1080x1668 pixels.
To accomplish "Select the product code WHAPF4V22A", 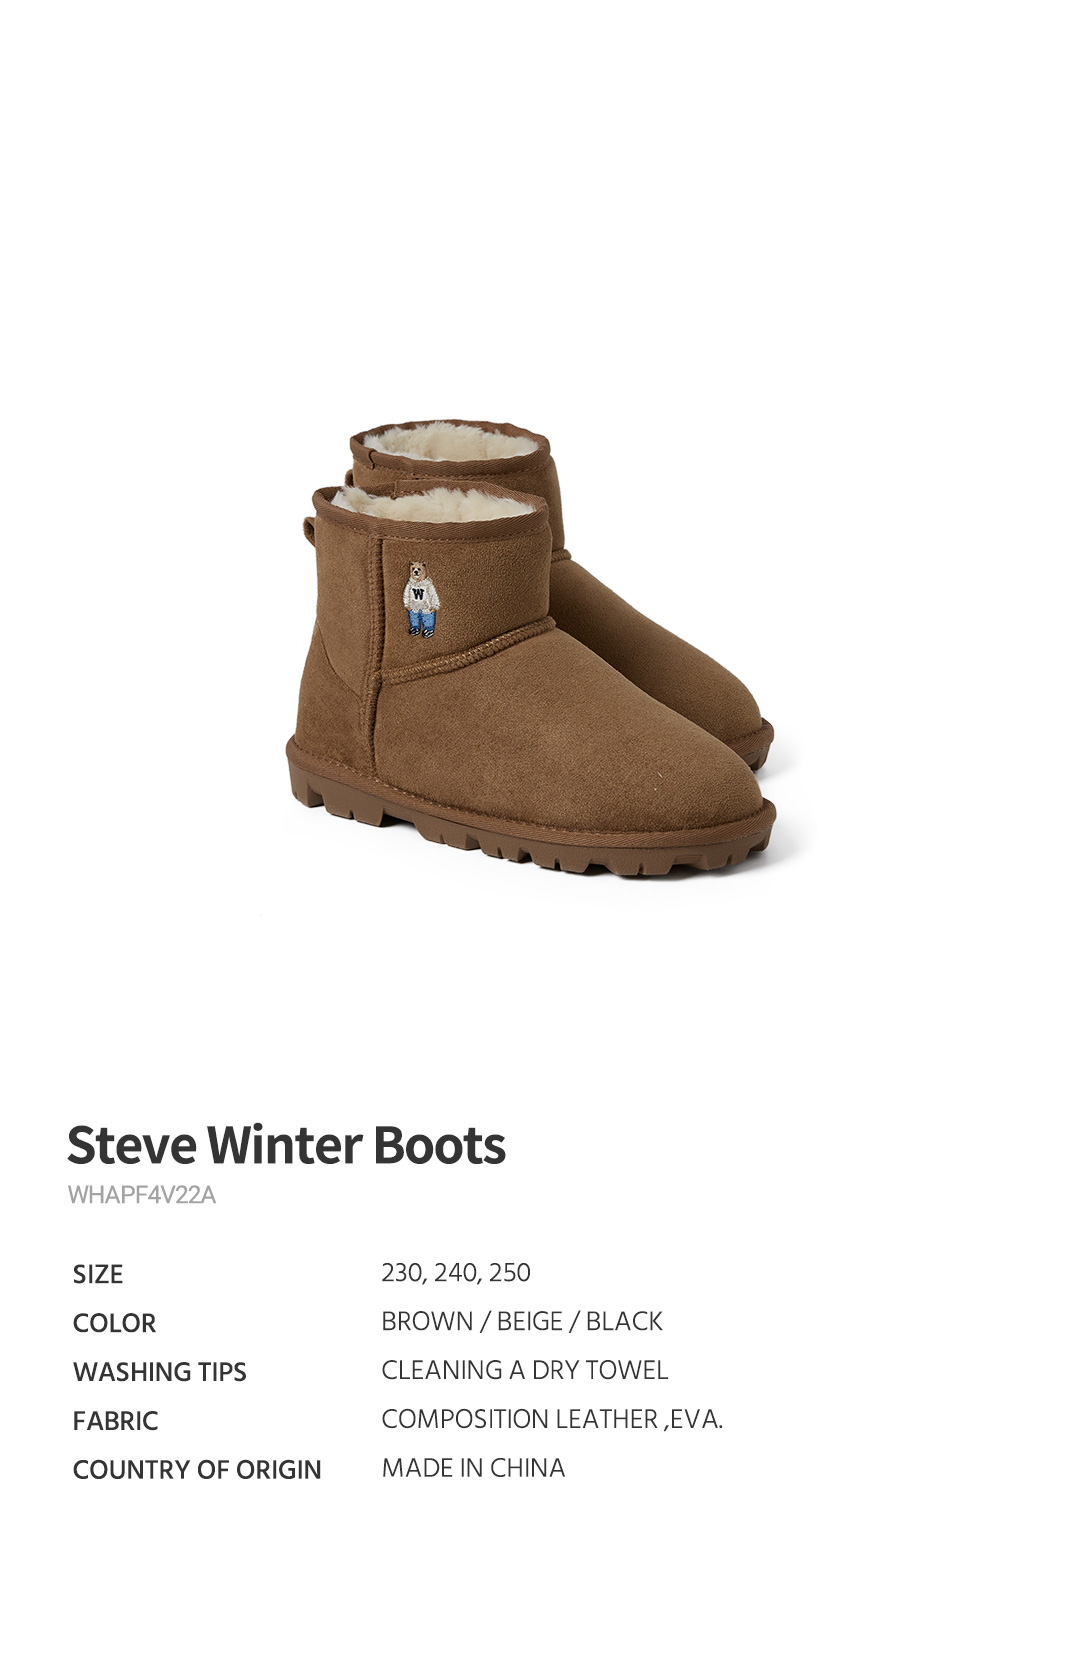I will [x=141, y=1195].
